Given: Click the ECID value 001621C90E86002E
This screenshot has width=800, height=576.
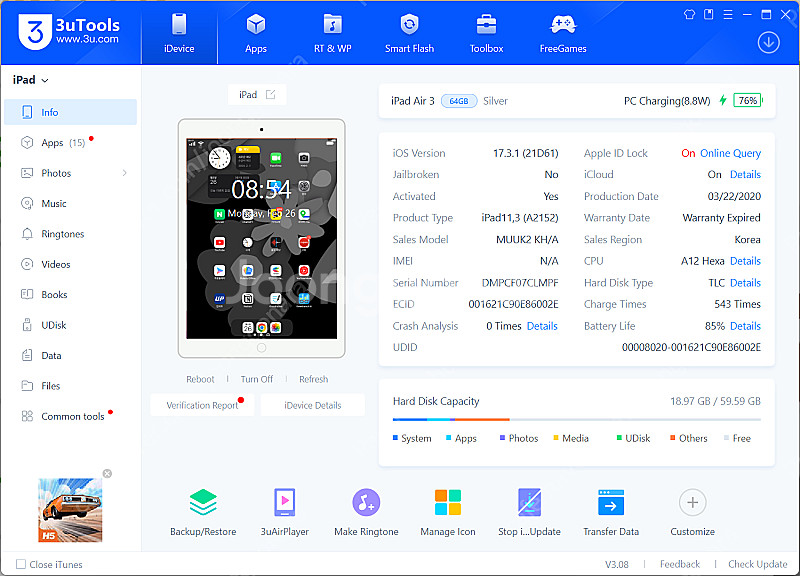Looking at the screenshot, I should click(x=513, y=305).
